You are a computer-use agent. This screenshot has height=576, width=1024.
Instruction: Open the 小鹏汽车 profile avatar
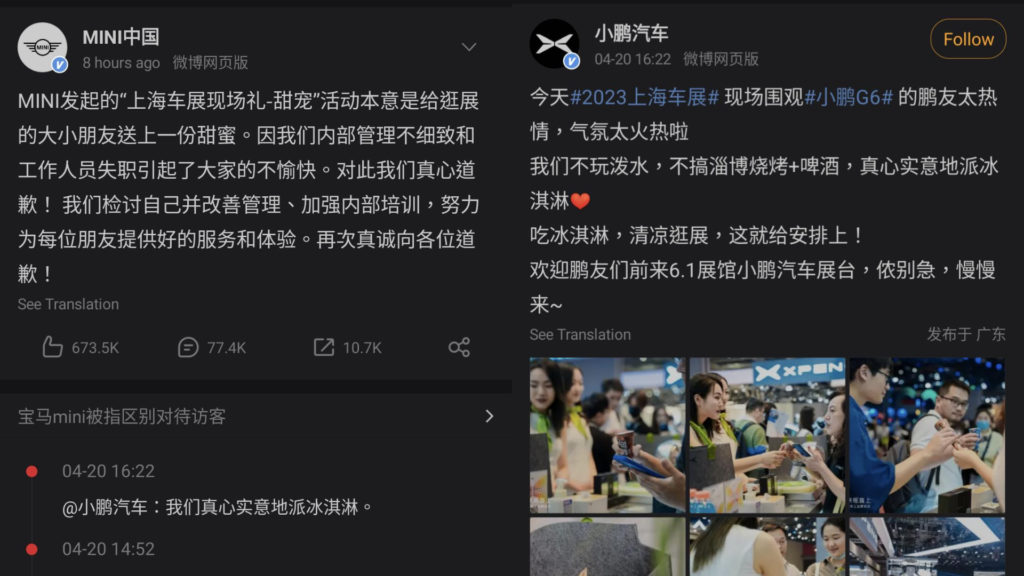click(554, 44)
